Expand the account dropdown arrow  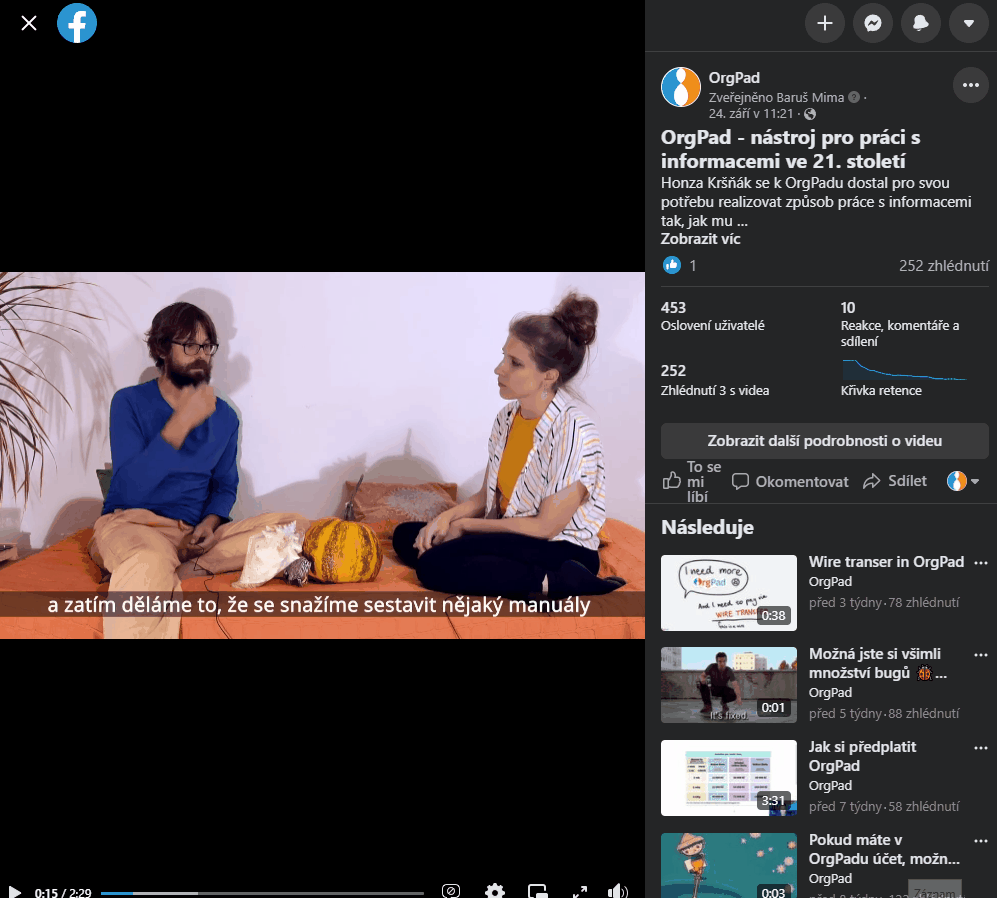968,23
